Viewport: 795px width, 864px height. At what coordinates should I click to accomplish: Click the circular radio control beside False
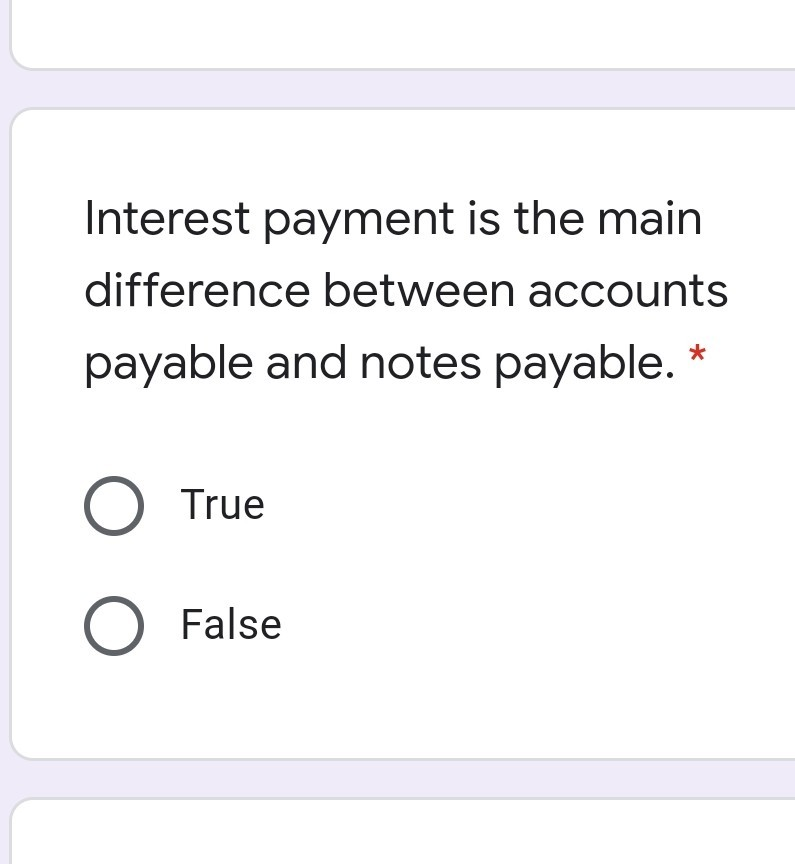[x=113, y=625]
